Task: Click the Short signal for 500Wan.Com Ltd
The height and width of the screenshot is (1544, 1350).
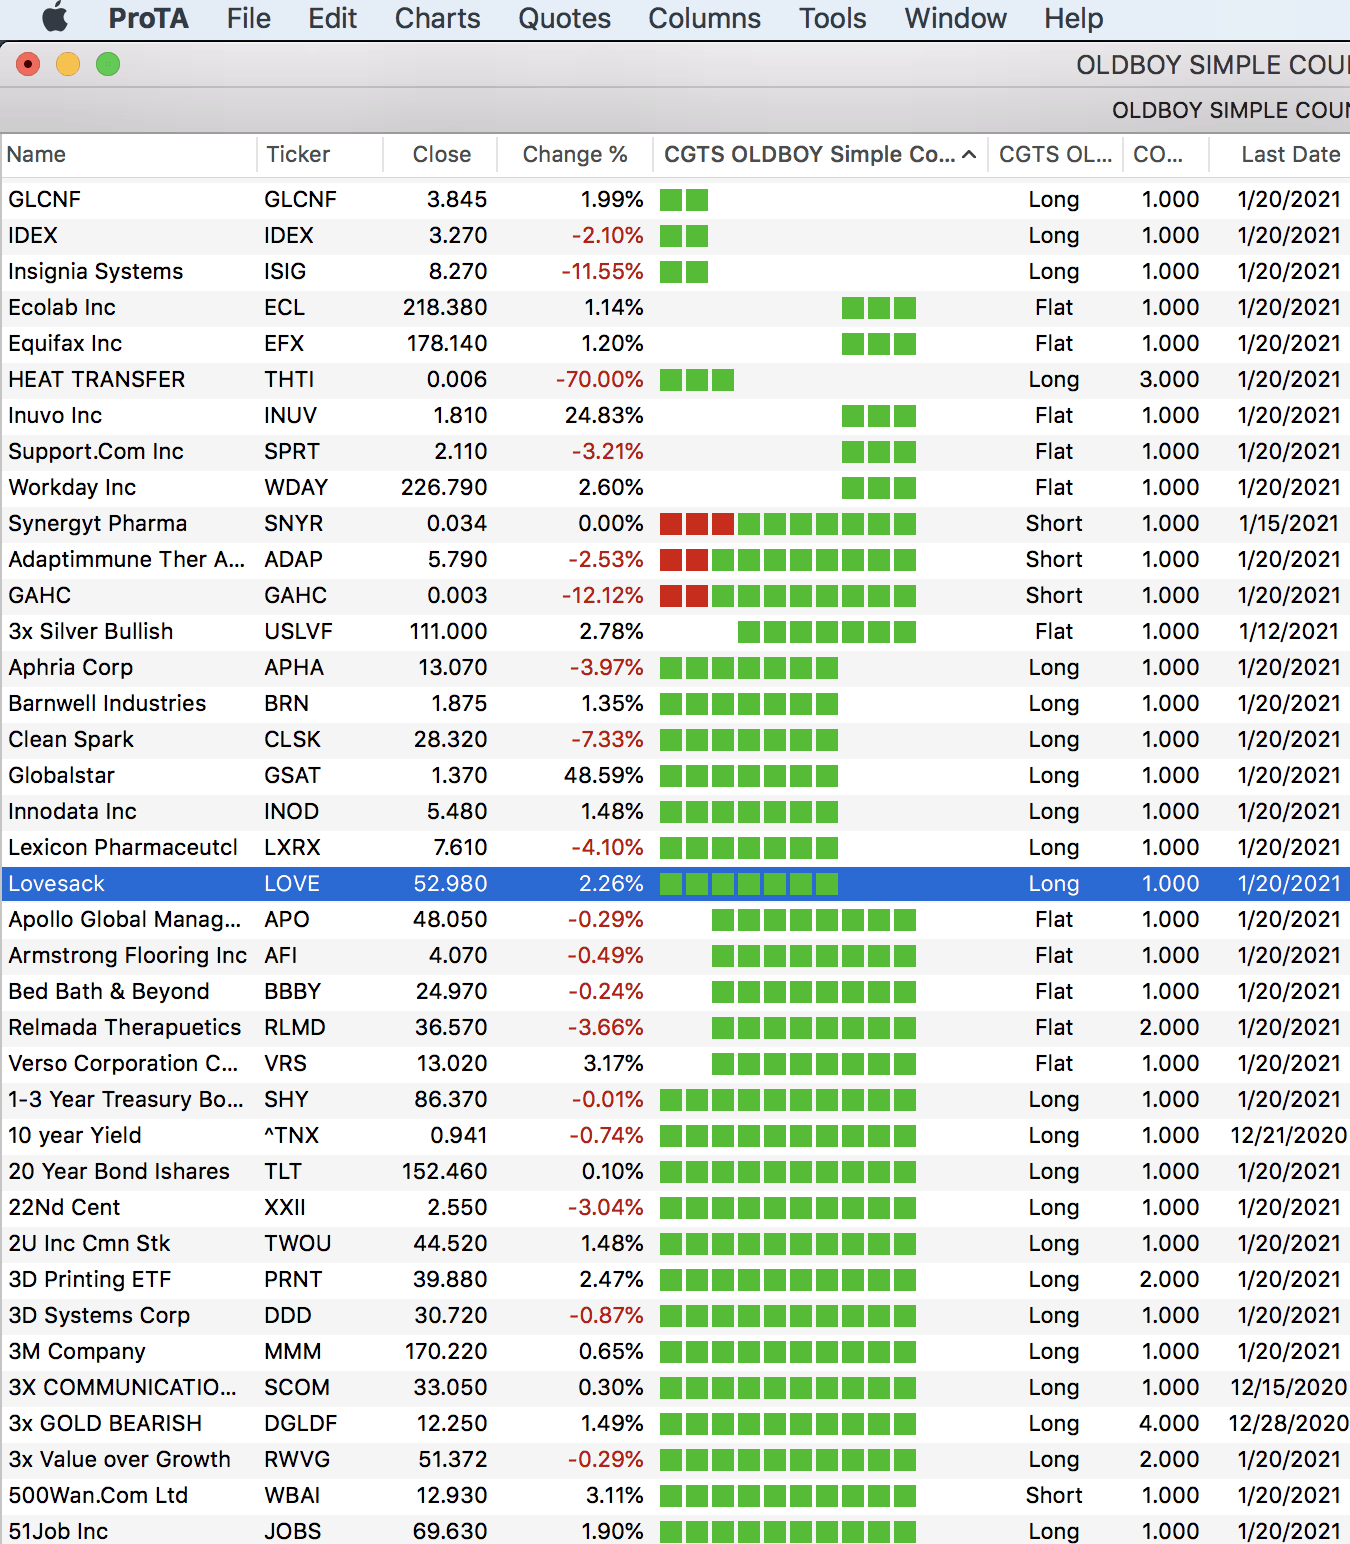Action: click(1054, 1495)
